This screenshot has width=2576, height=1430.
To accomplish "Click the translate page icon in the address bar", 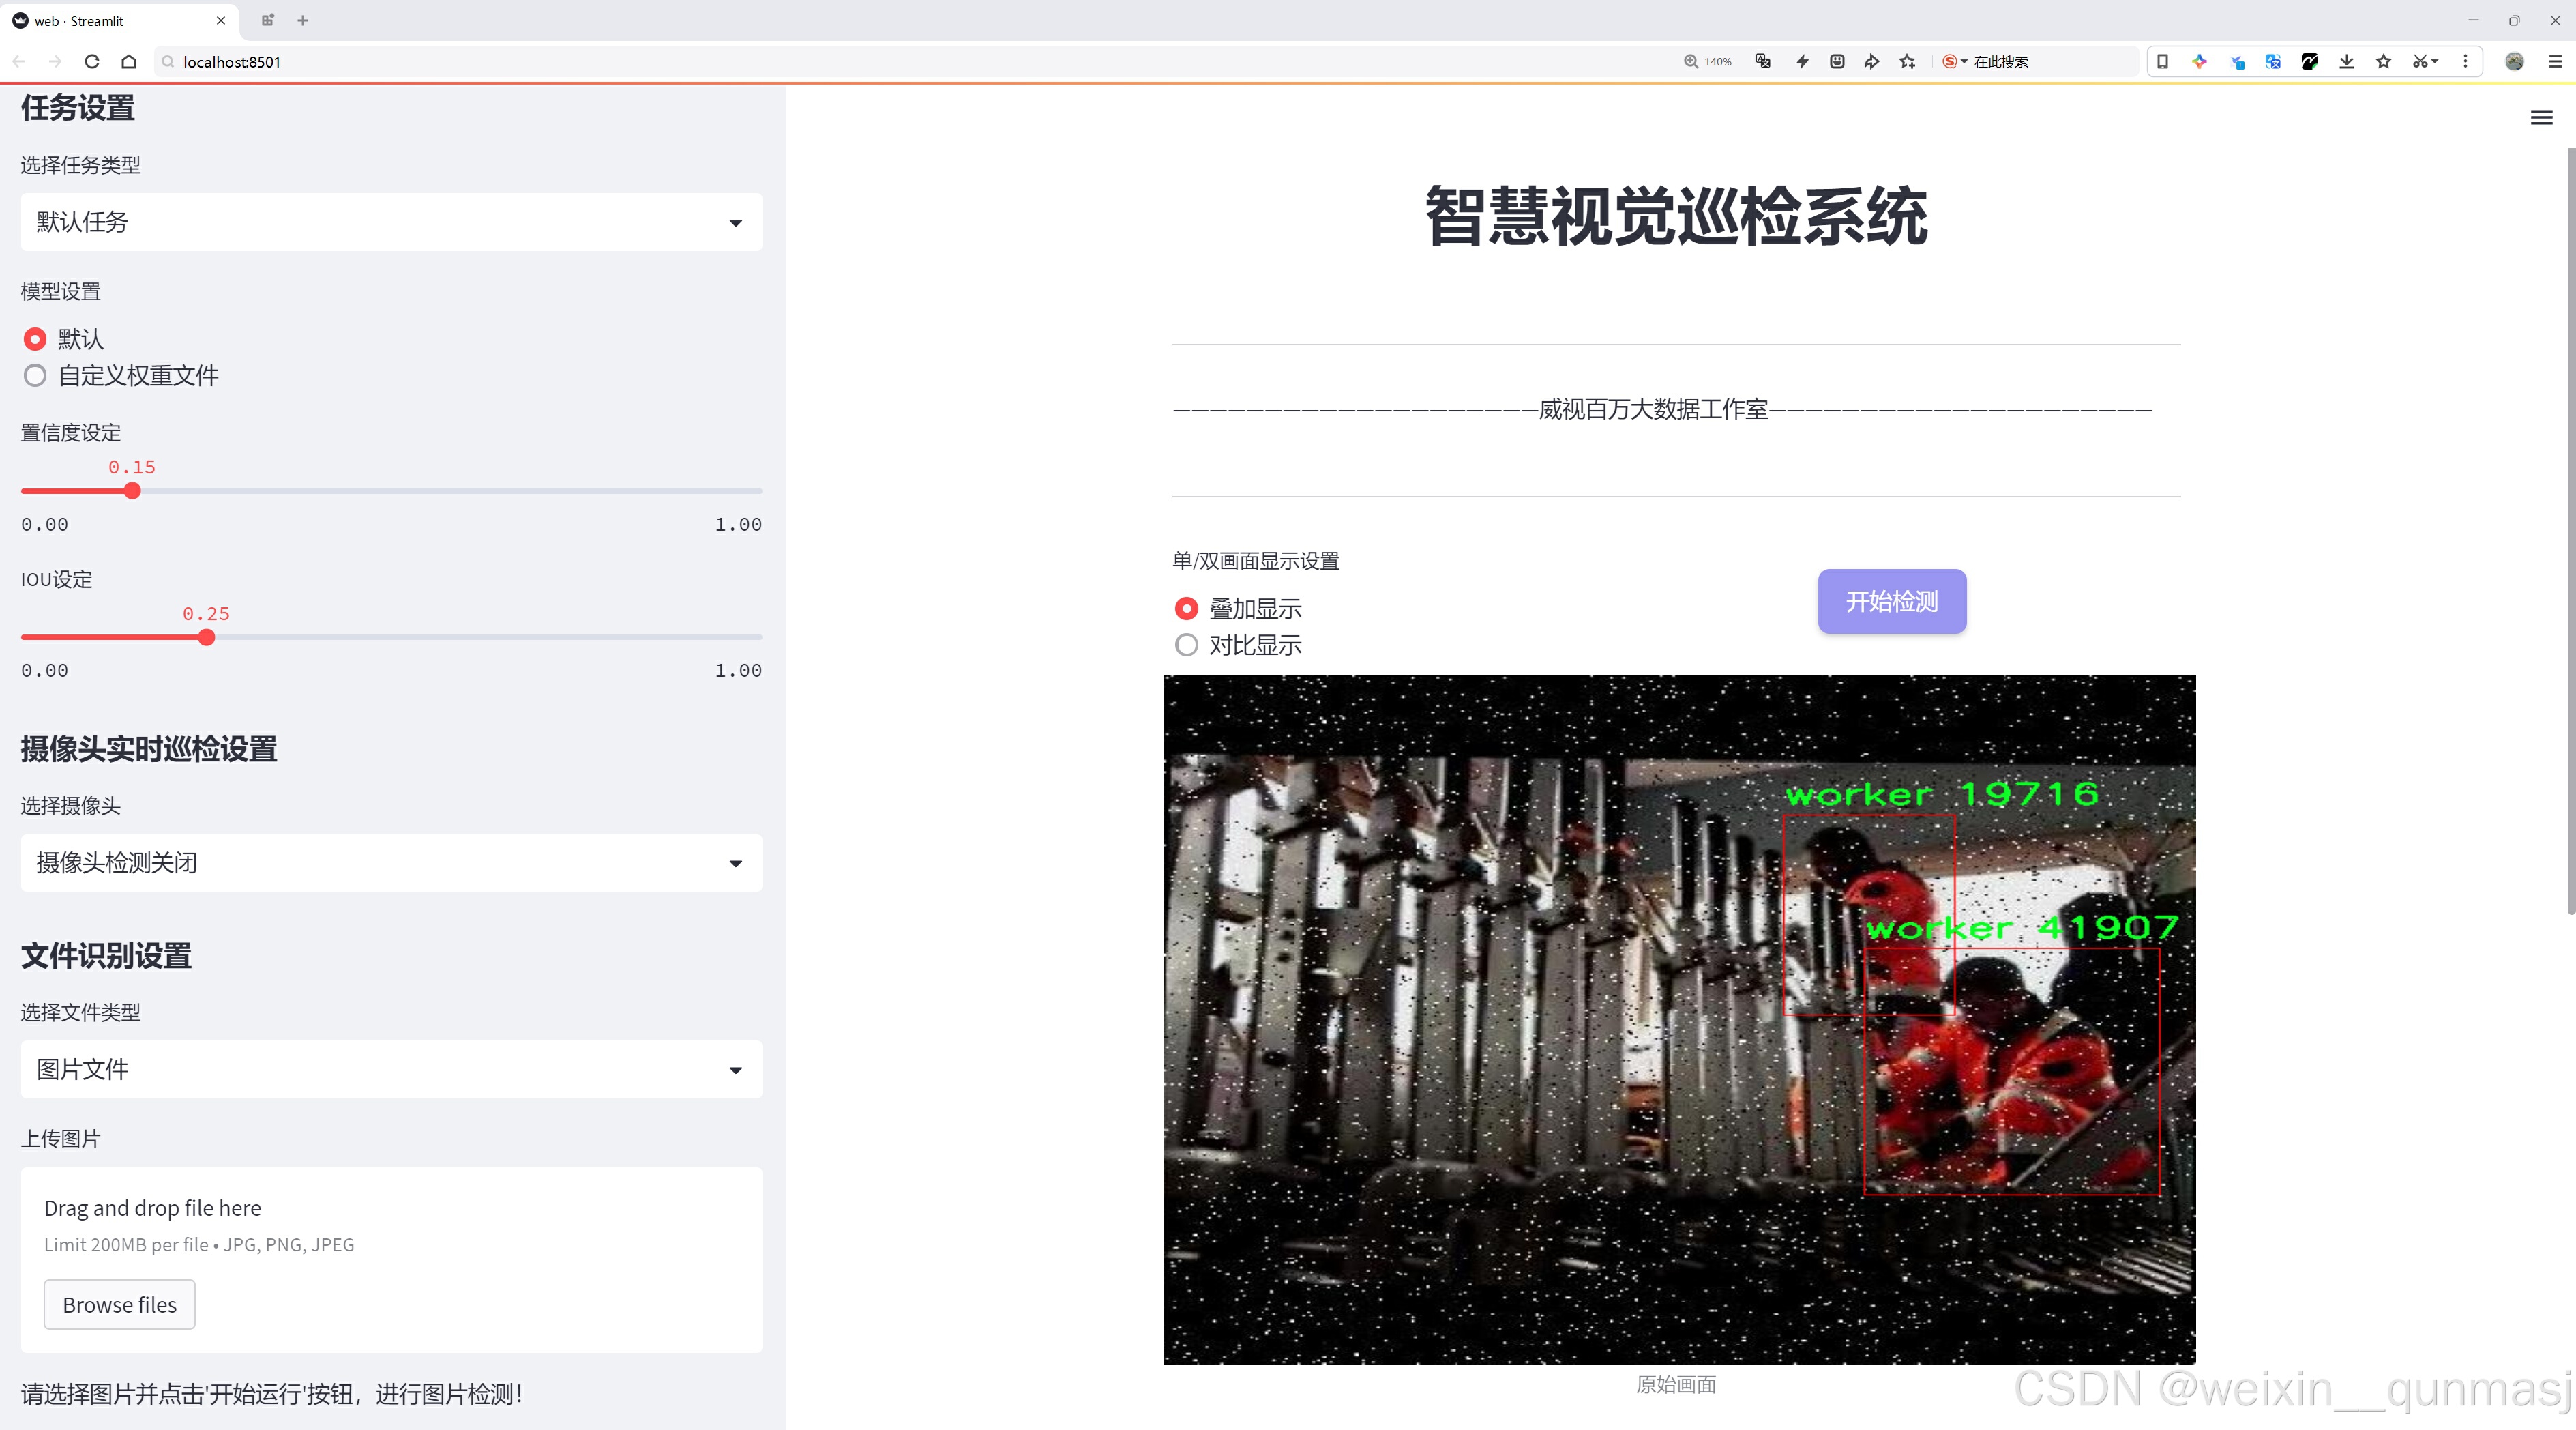I will coord(1763,62).
